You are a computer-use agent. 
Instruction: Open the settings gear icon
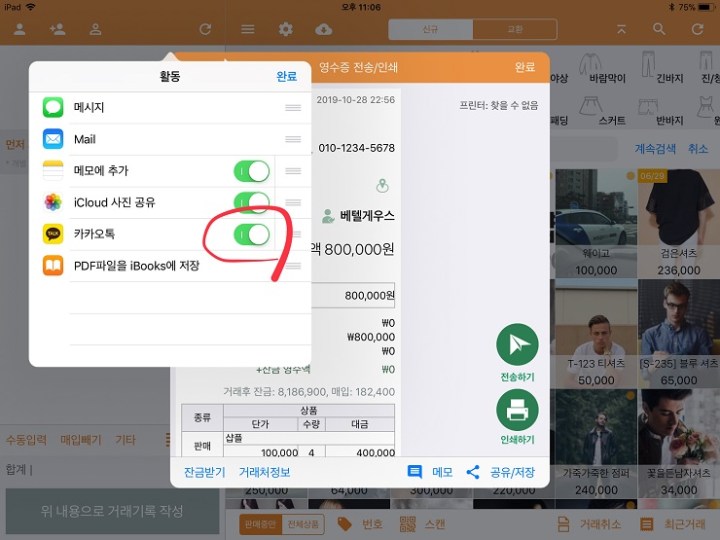[285, 29]
